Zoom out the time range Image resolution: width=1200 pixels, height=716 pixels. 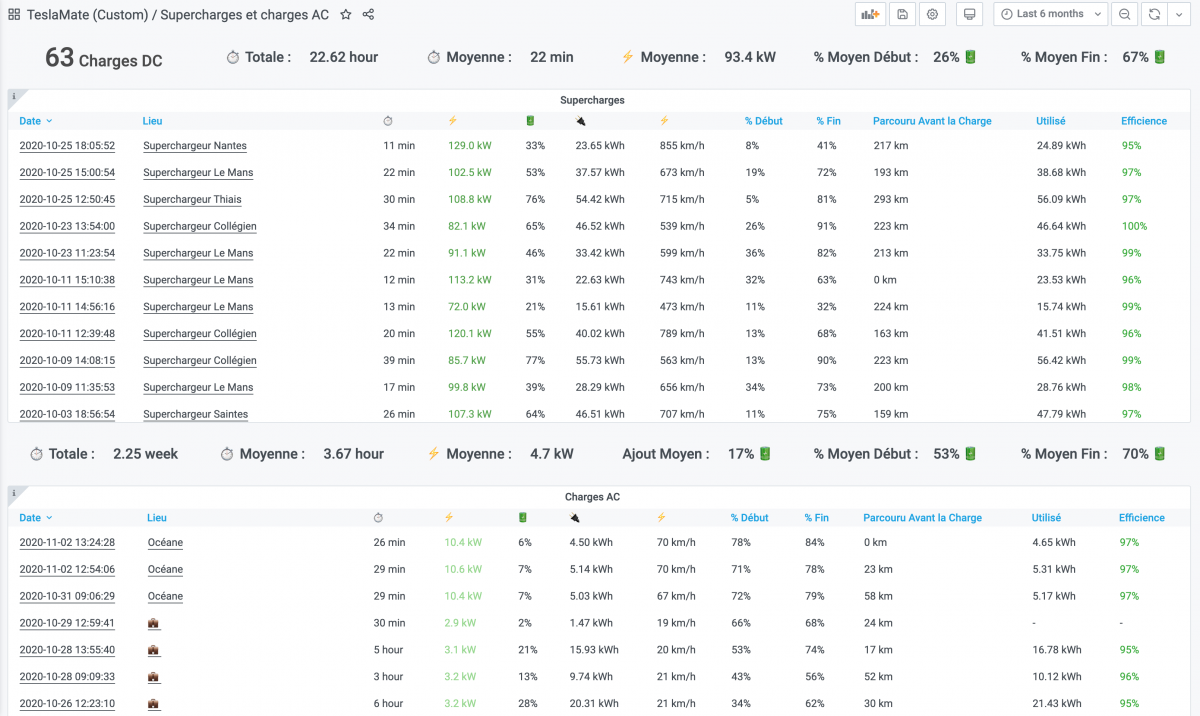click(1125, 14)
